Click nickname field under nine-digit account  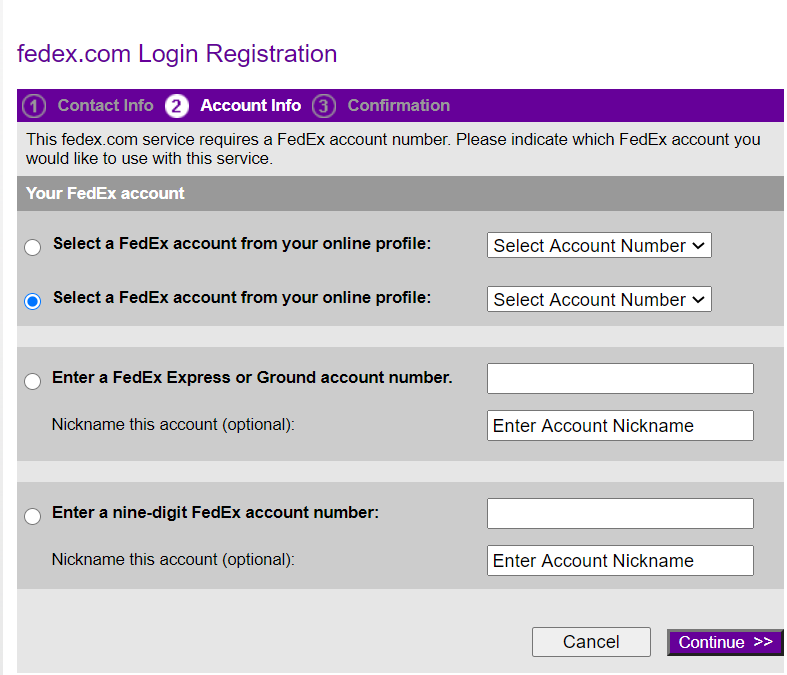620,561
